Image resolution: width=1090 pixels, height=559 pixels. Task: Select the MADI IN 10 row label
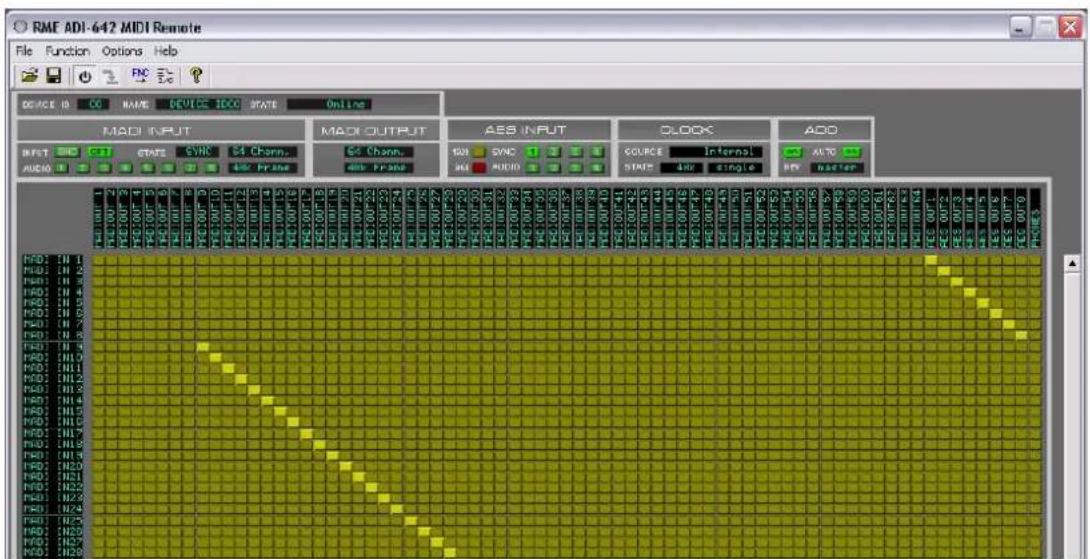coord(54,357)
